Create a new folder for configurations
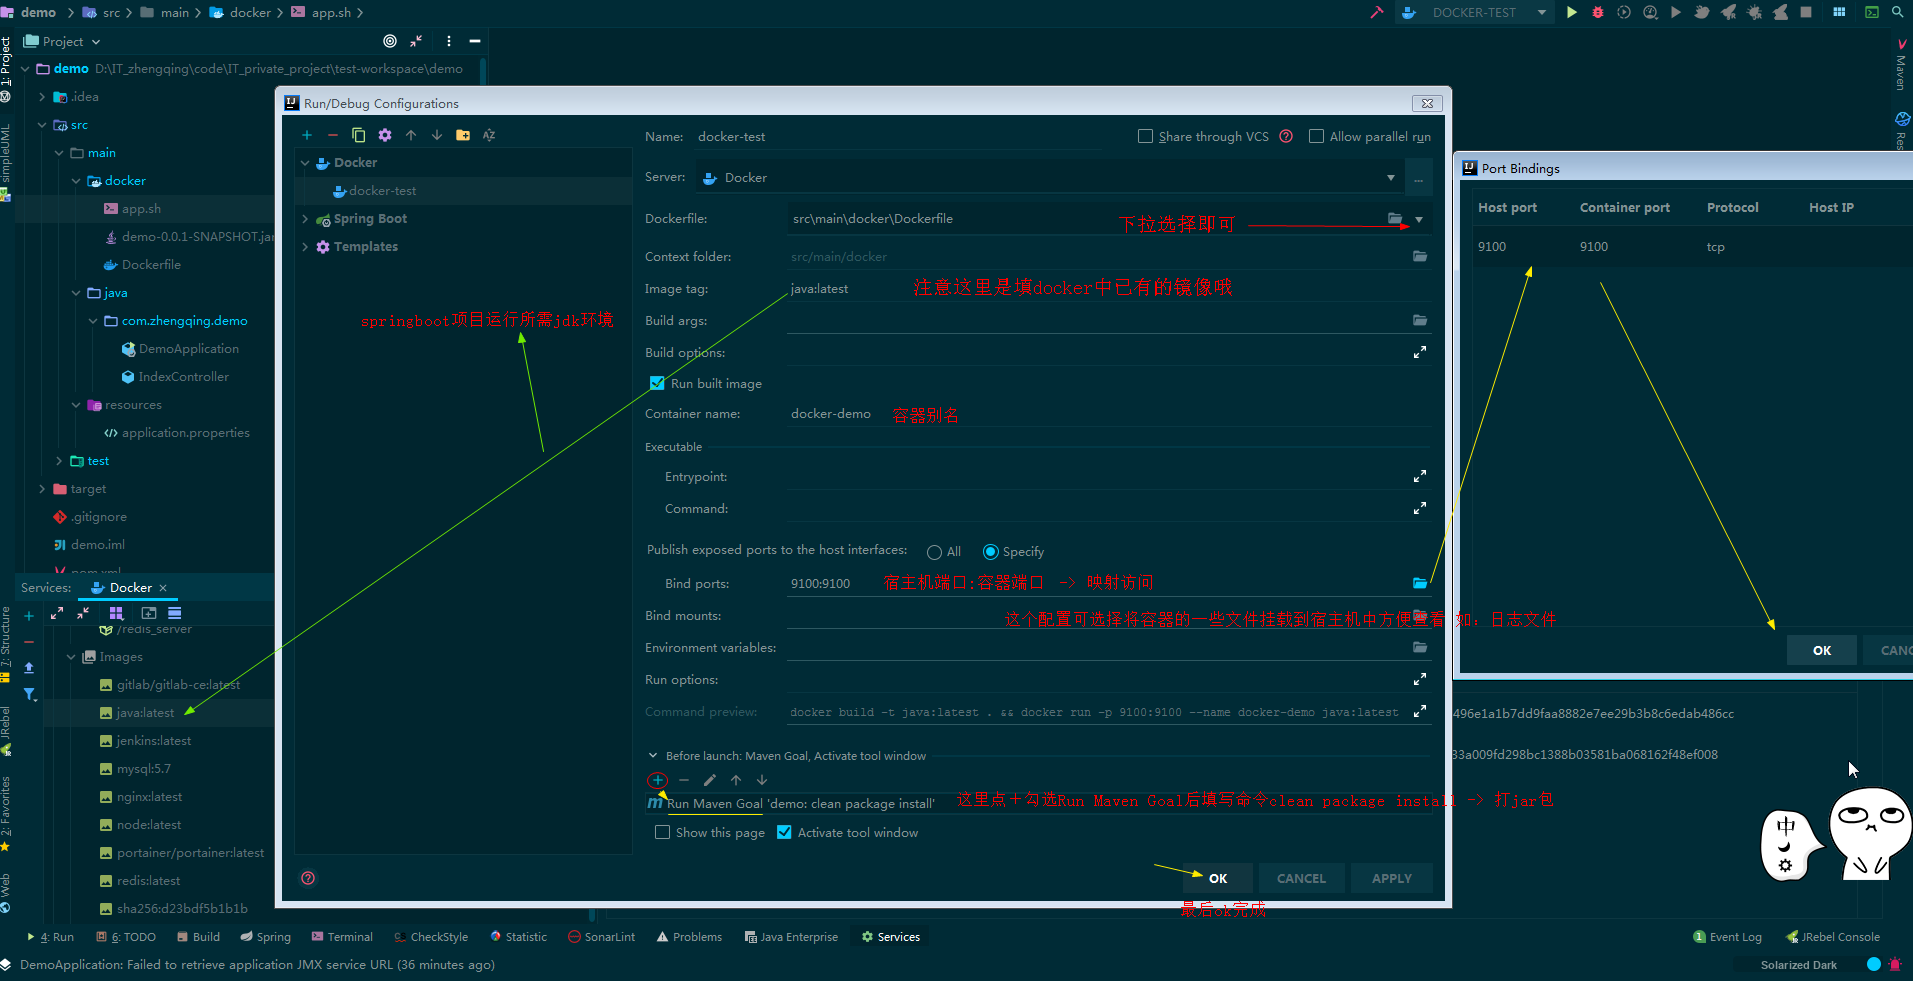The width and height of the screenshot is (1913, 981). pos(463,135)
